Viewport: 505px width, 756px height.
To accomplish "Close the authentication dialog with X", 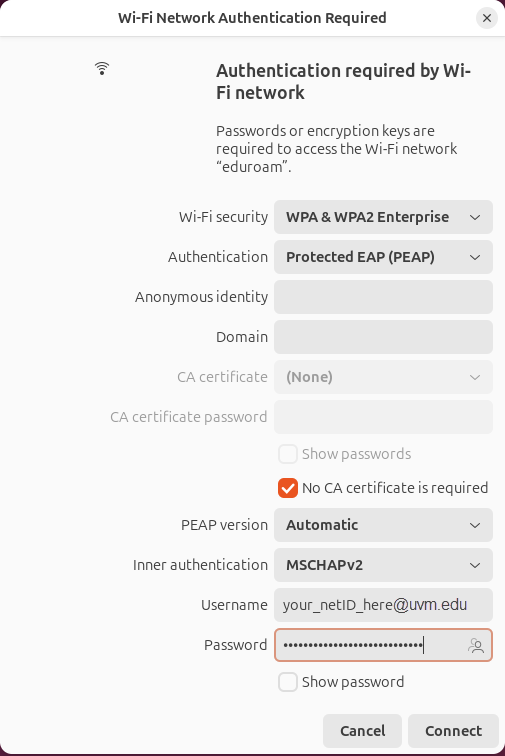I will [x=487, y=18].
